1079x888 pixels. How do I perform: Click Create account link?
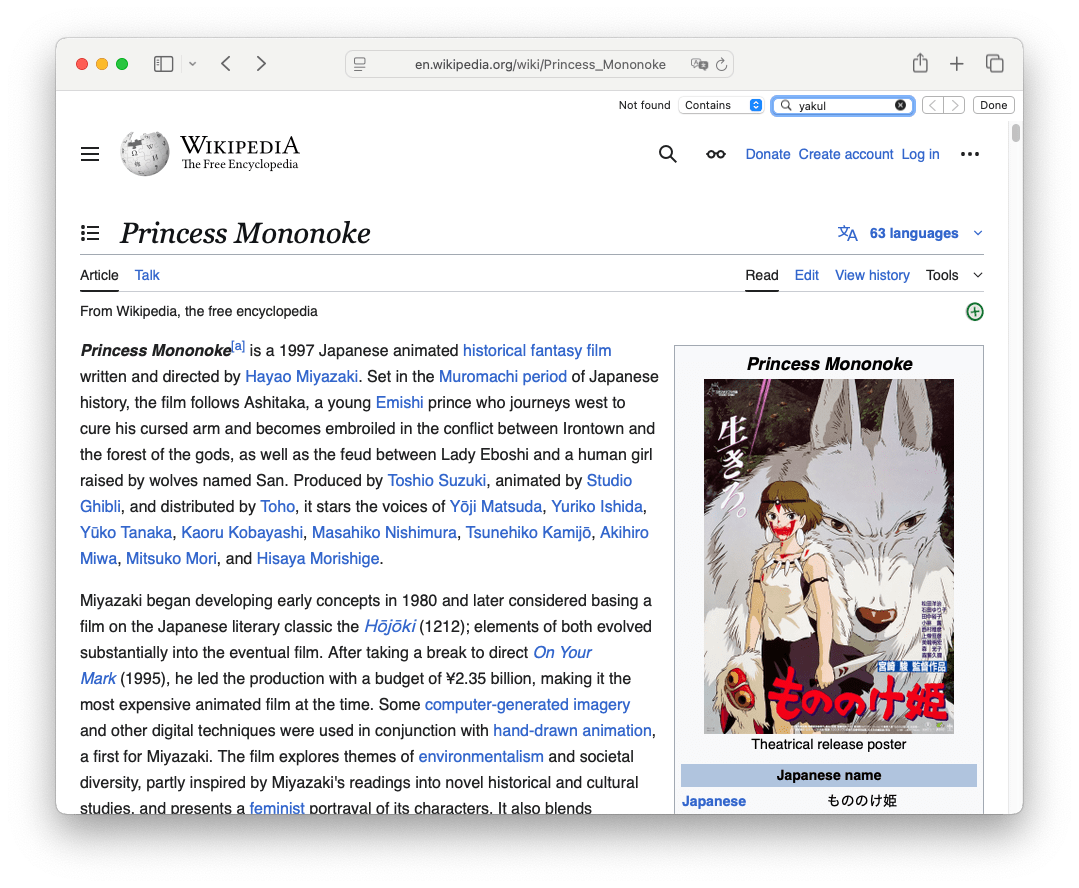[846, 154]
